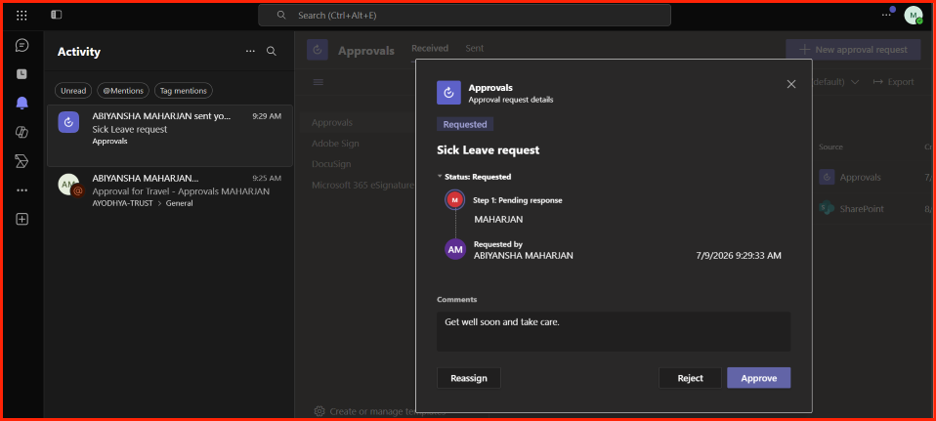
Task: Click the Approvals icon in dialog header
Action: (x=448, y=93)
